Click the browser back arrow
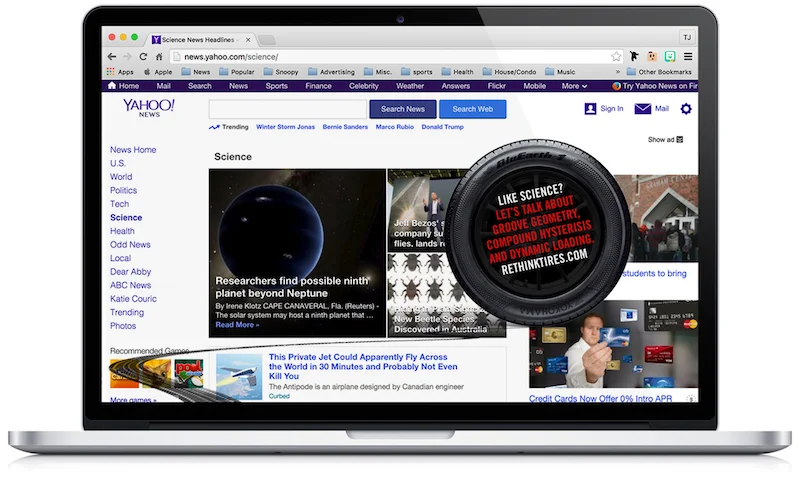 click(112, 57)
